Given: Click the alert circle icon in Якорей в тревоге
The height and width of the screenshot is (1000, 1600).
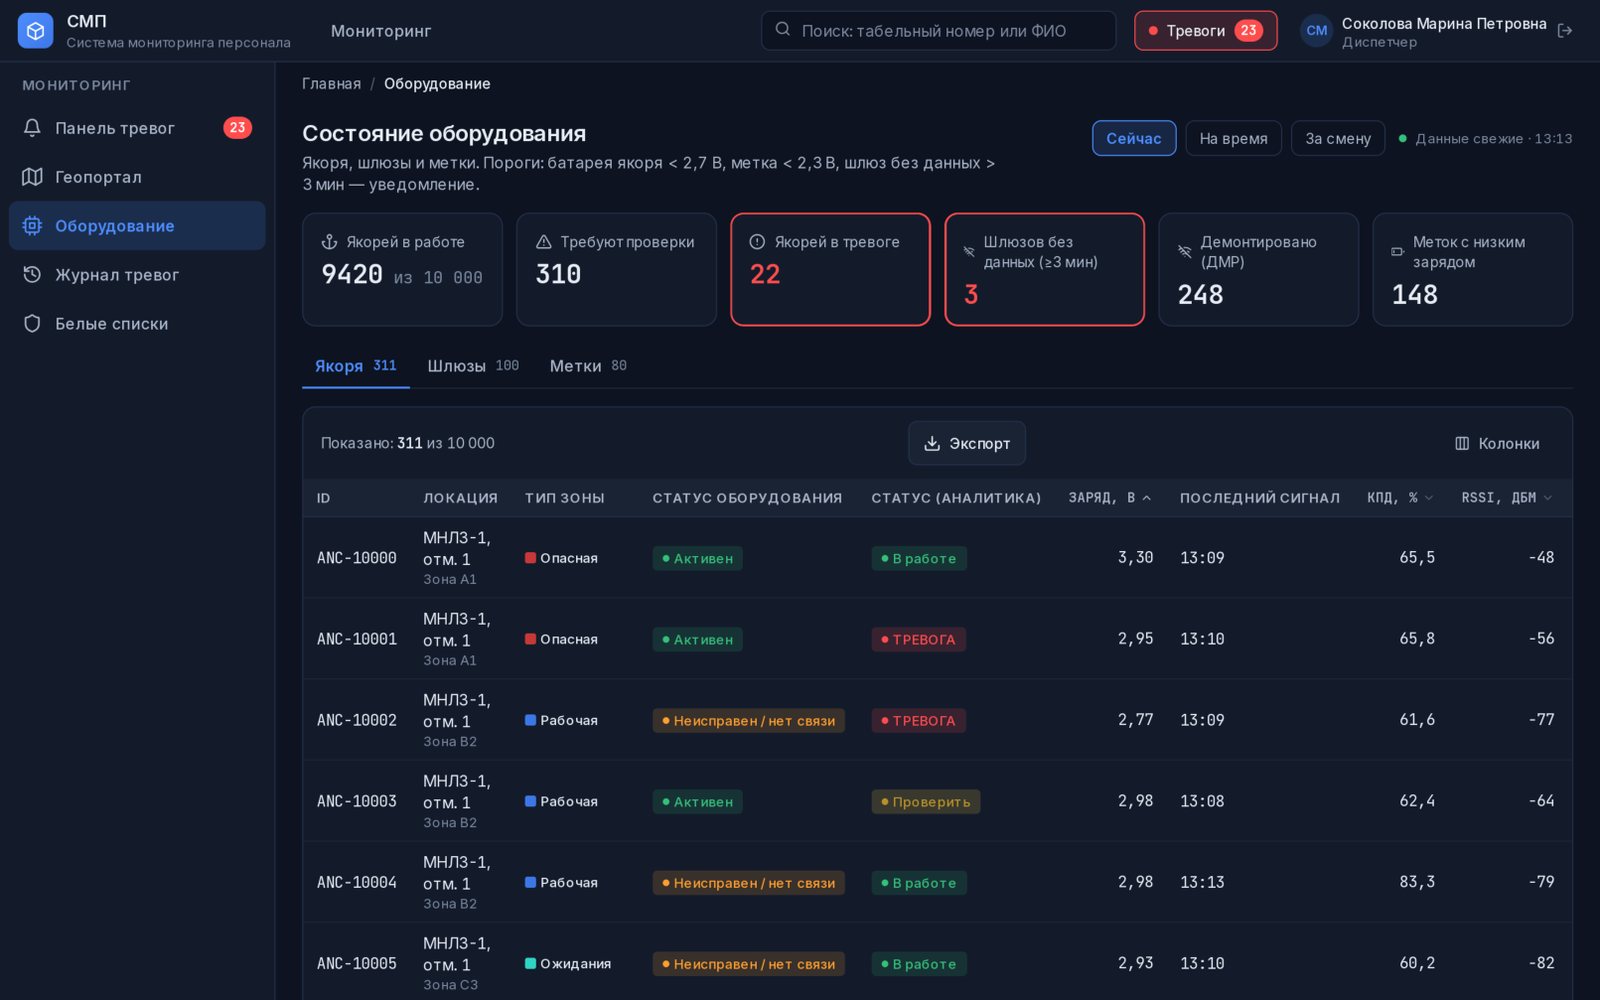Looking at the screenshot, I should tap(757, 242).
